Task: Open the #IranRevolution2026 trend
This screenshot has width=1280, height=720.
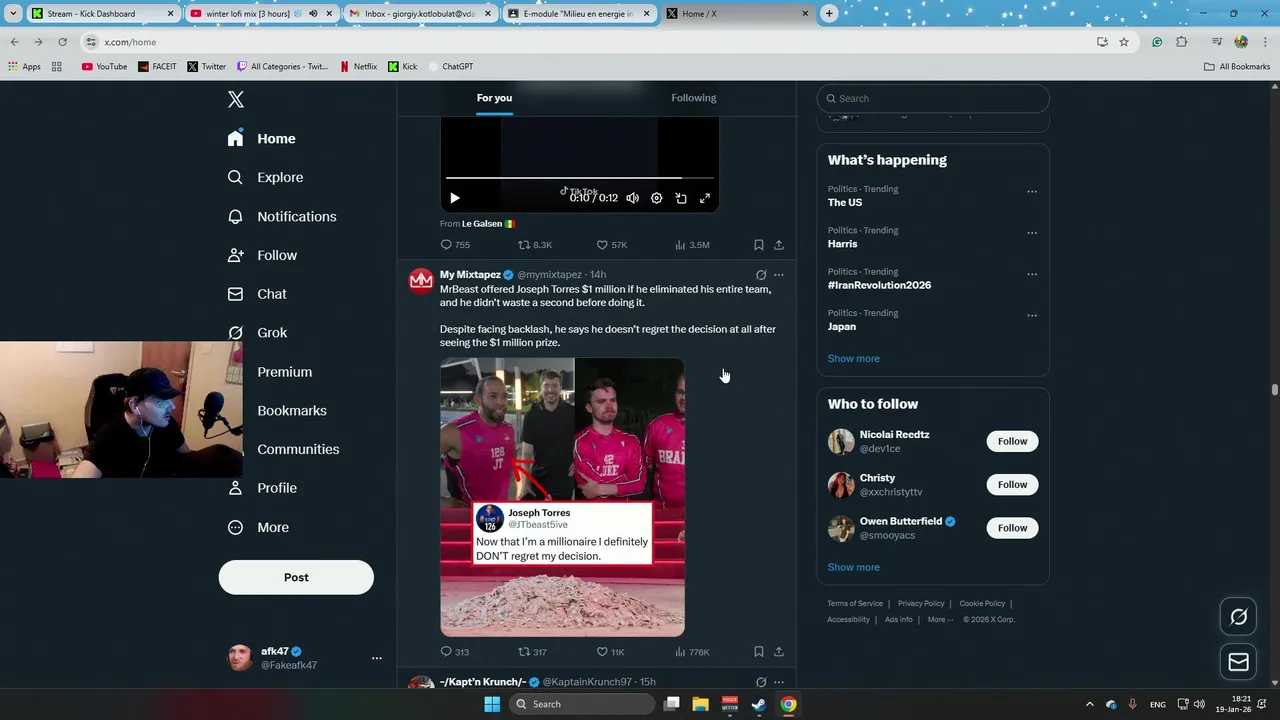Action: point(879,285)
